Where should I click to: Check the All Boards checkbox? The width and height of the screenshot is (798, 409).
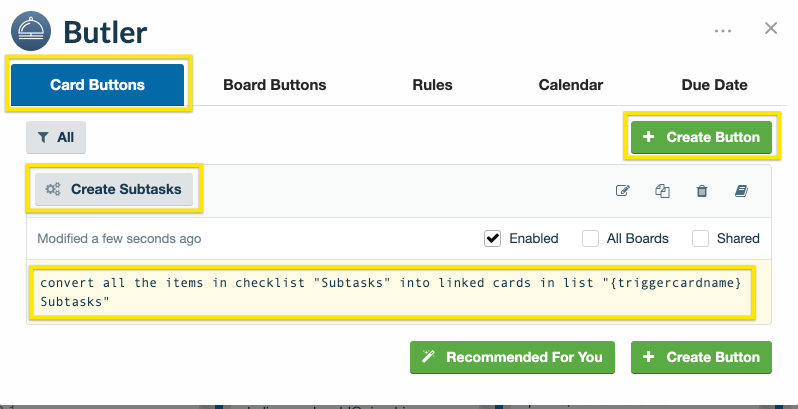tap(590, 239)
